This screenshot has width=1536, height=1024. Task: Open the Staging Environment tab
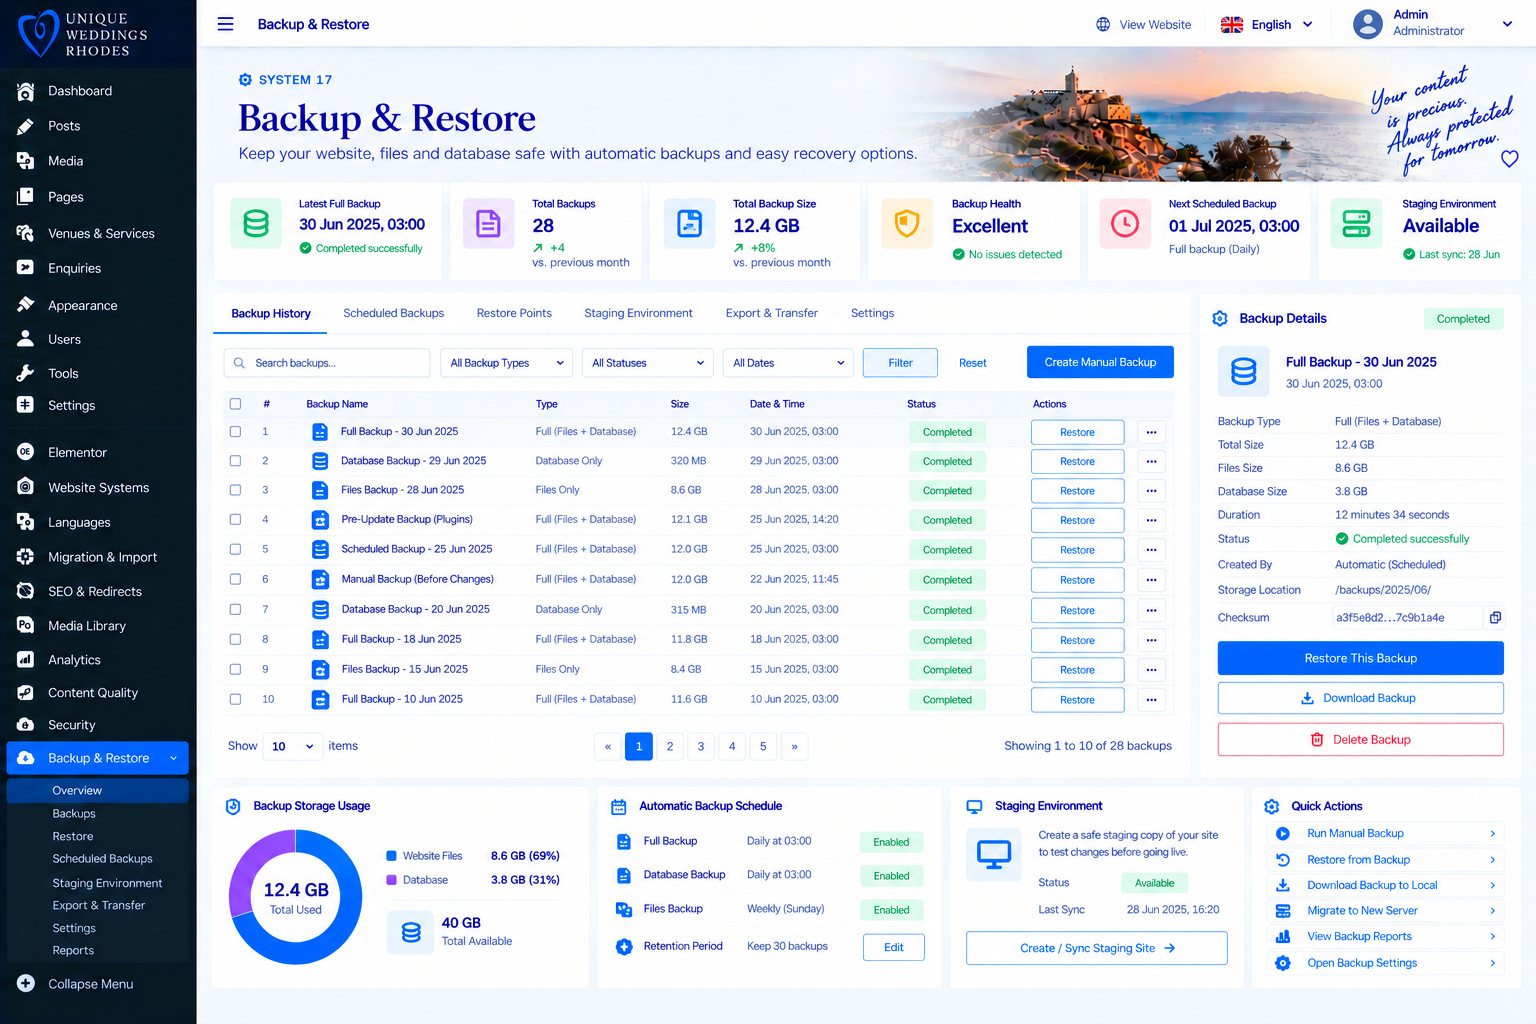pyautogui.click(x=639, y=313)
